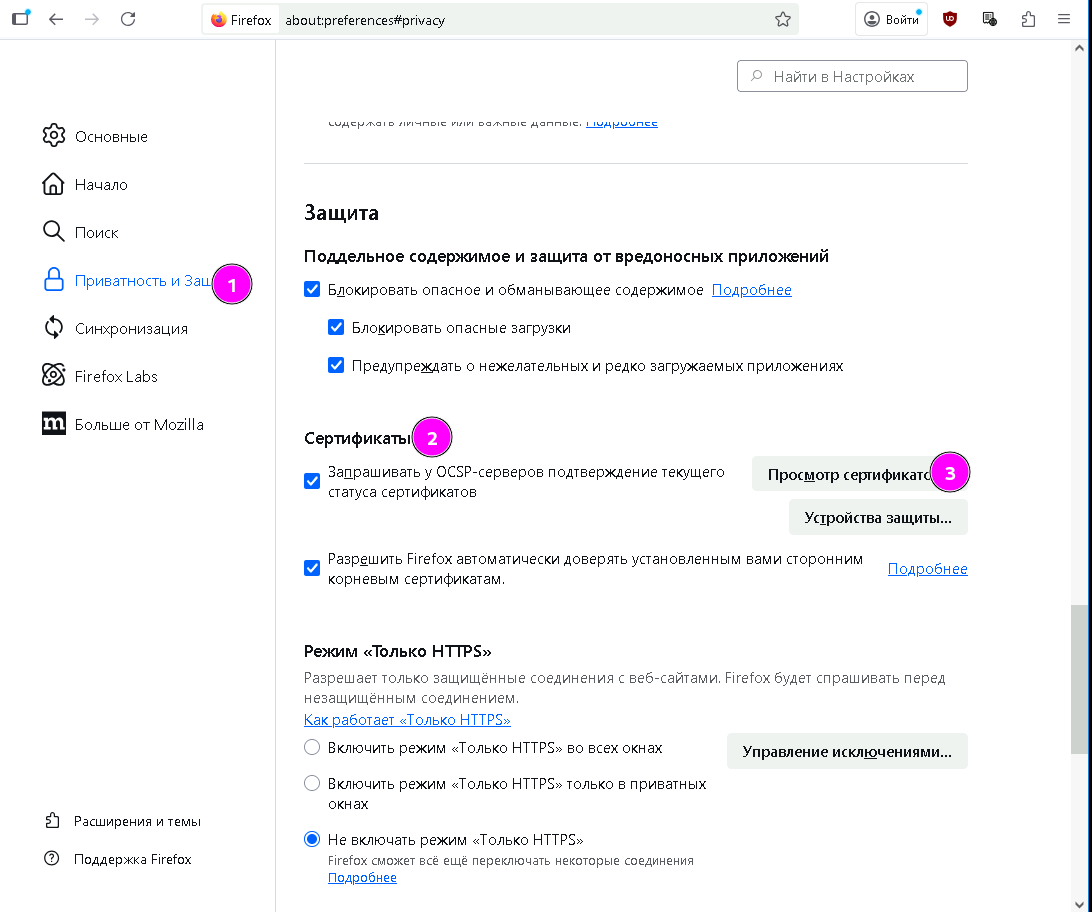Click the vertical page scrollbar thumb

click(x=1077, y=680)
